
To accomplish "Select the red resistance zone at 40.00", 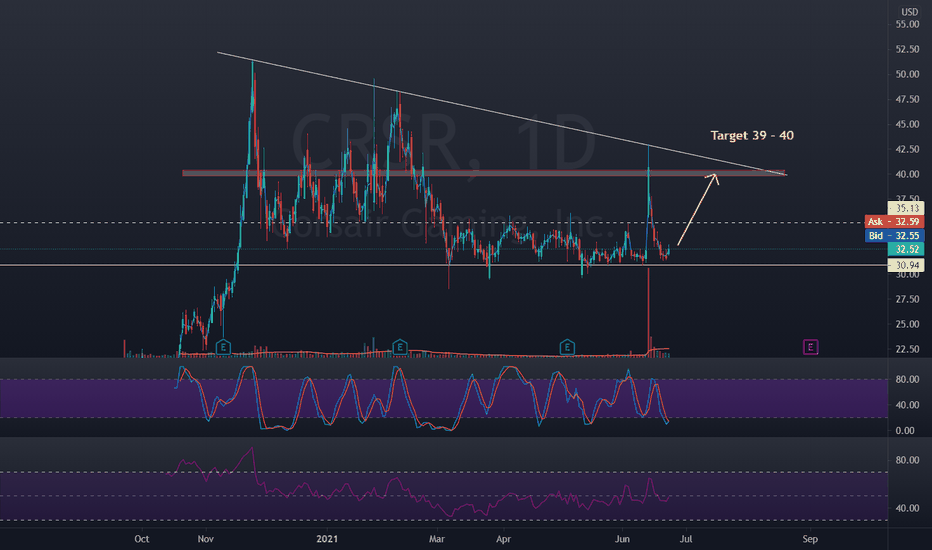I will (x=484, y=174).
